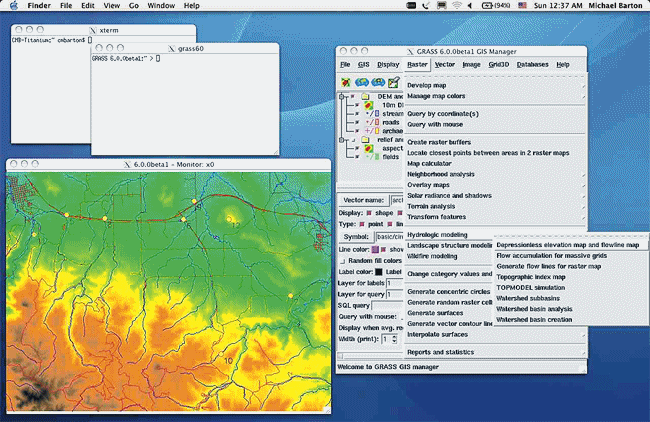The image size is (650, 422).
Task: Click the DEM group folder icon
Action: click(x=365, y=96)
